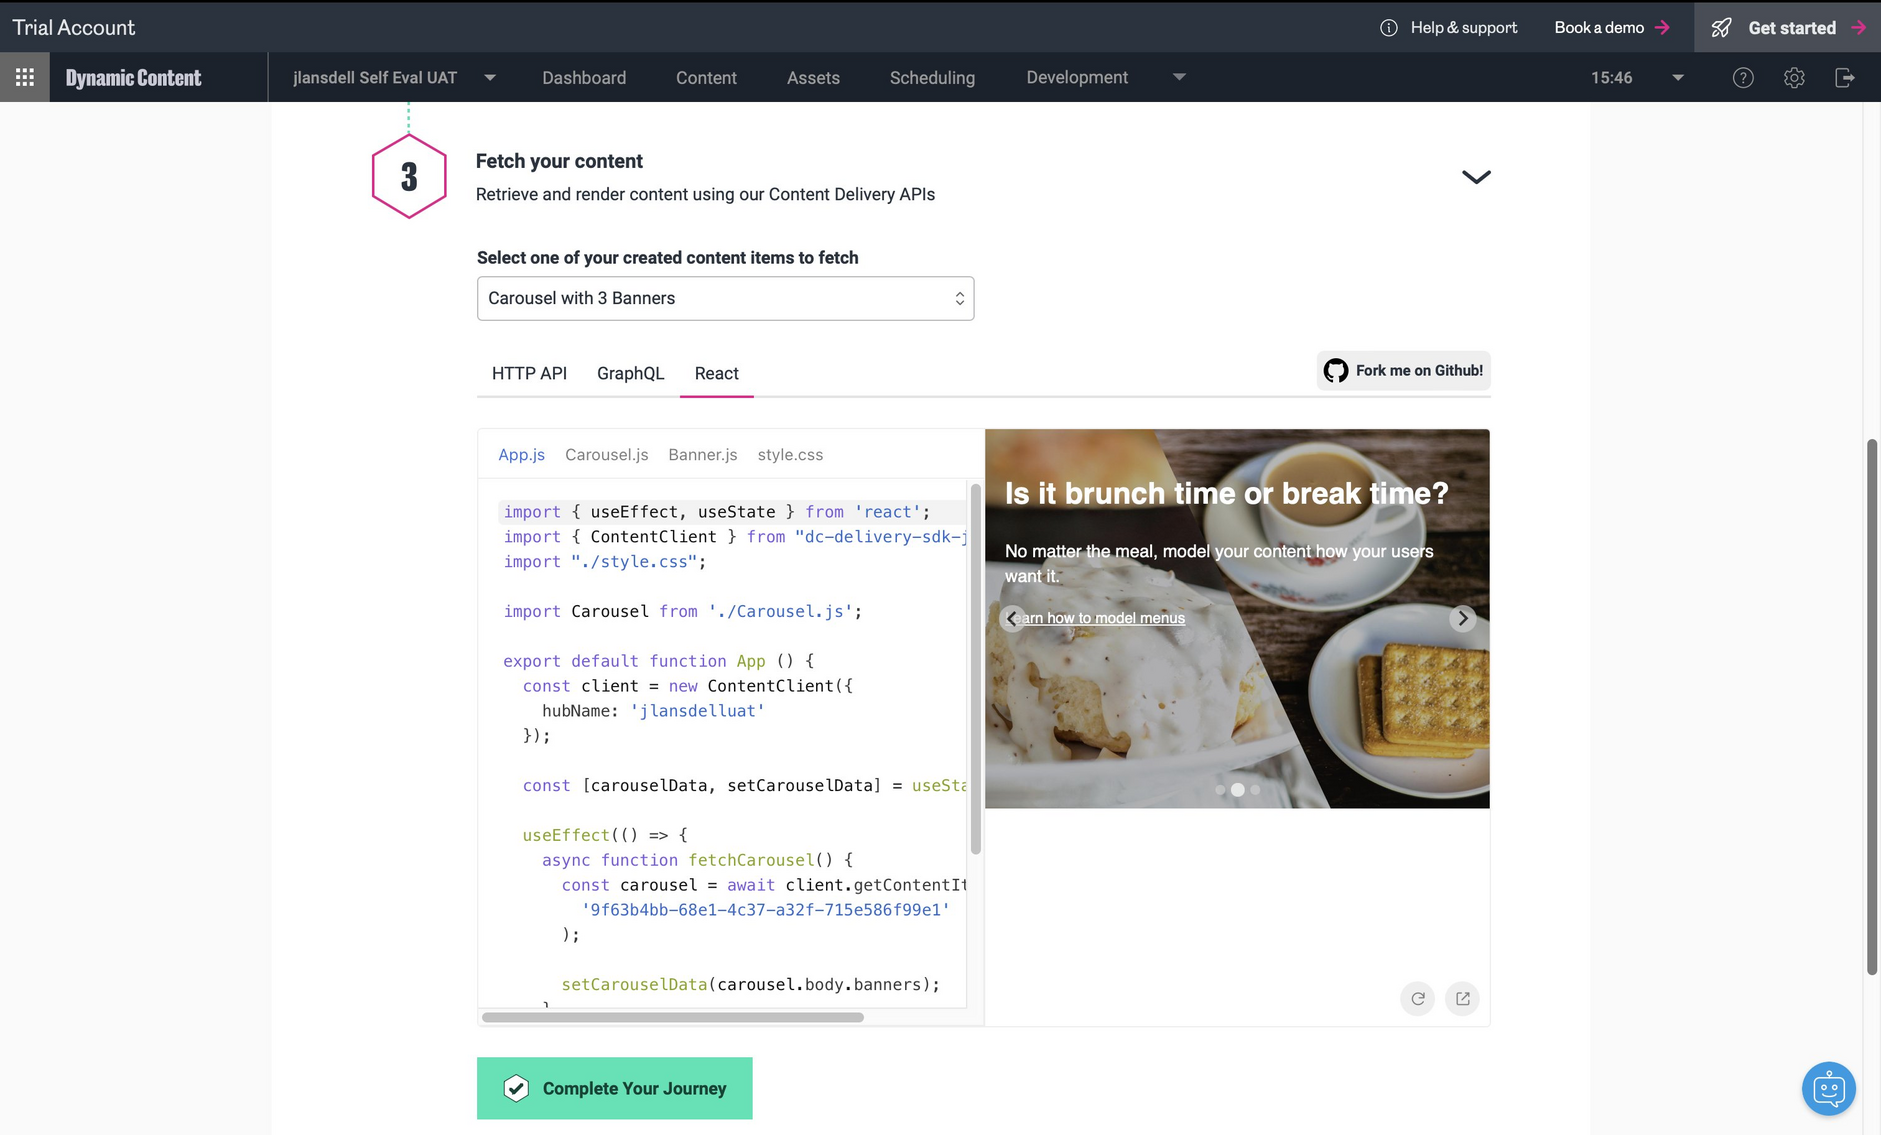The image size is (1881, 1135).
Task: Click the Book a demo link
Action: 1599,28
